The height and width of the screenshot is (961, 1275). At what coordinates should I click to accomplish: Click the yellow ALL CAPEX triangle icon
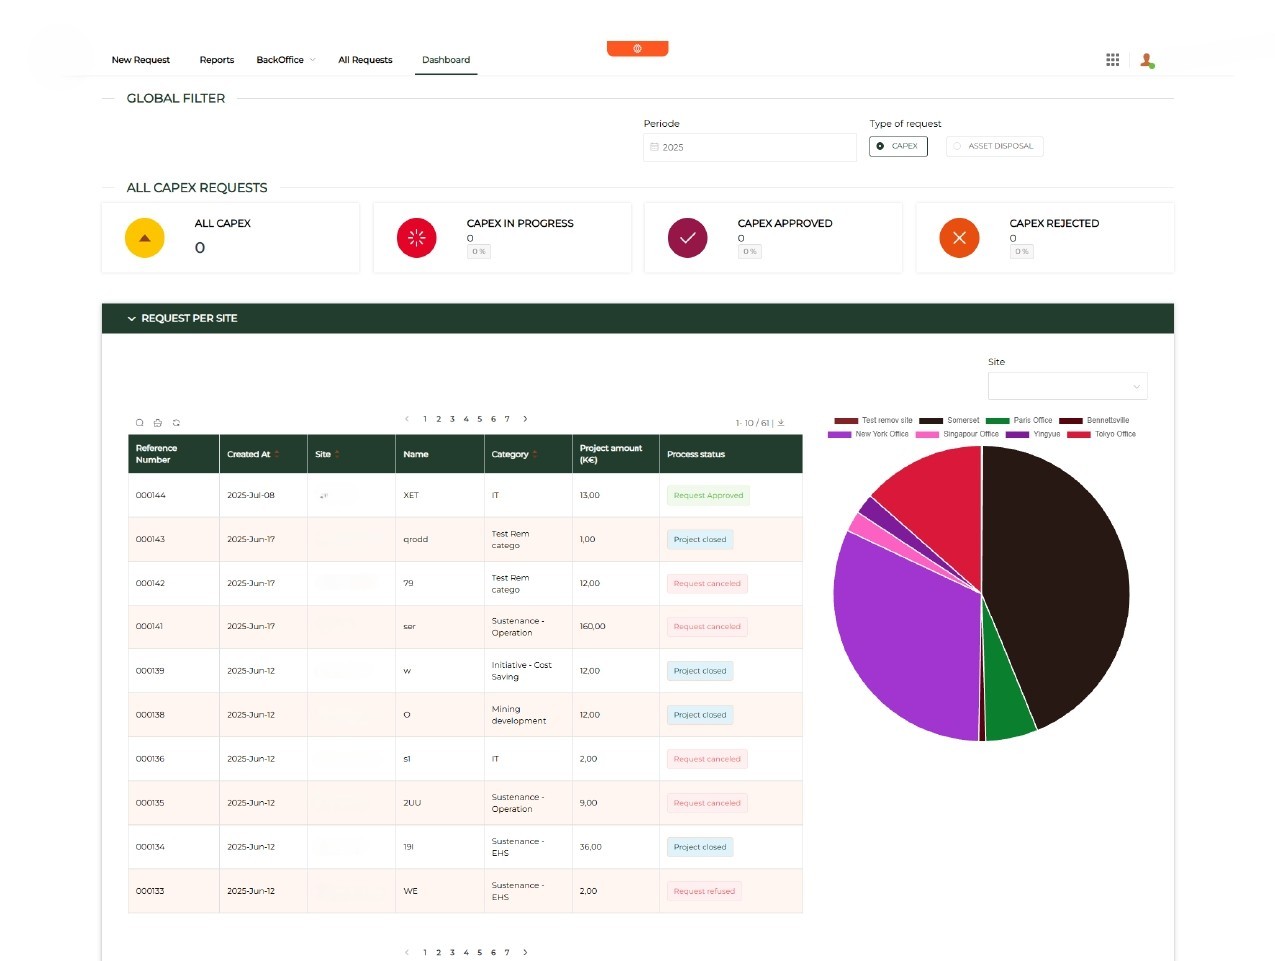point(144,238)
